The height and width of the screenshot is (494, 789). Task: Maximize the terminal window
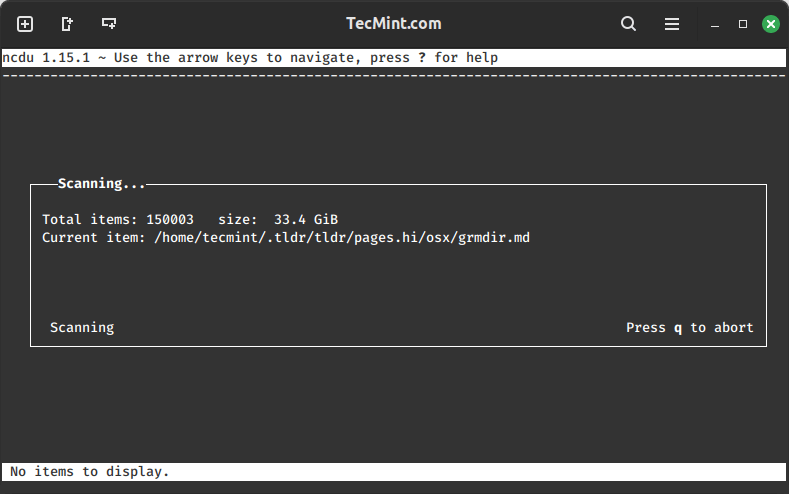[743, 24]
